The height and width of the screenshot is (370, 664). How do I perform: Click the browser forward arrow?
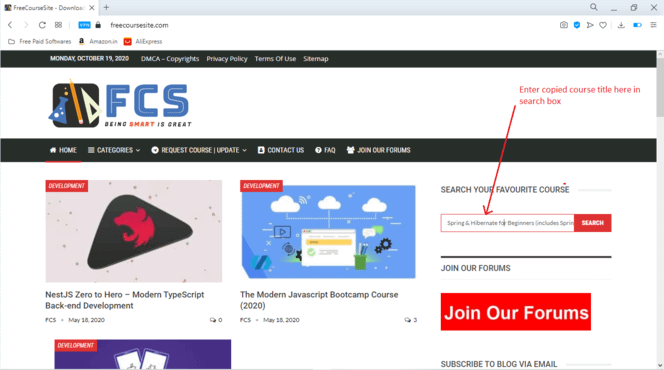[x=26, y=25]
